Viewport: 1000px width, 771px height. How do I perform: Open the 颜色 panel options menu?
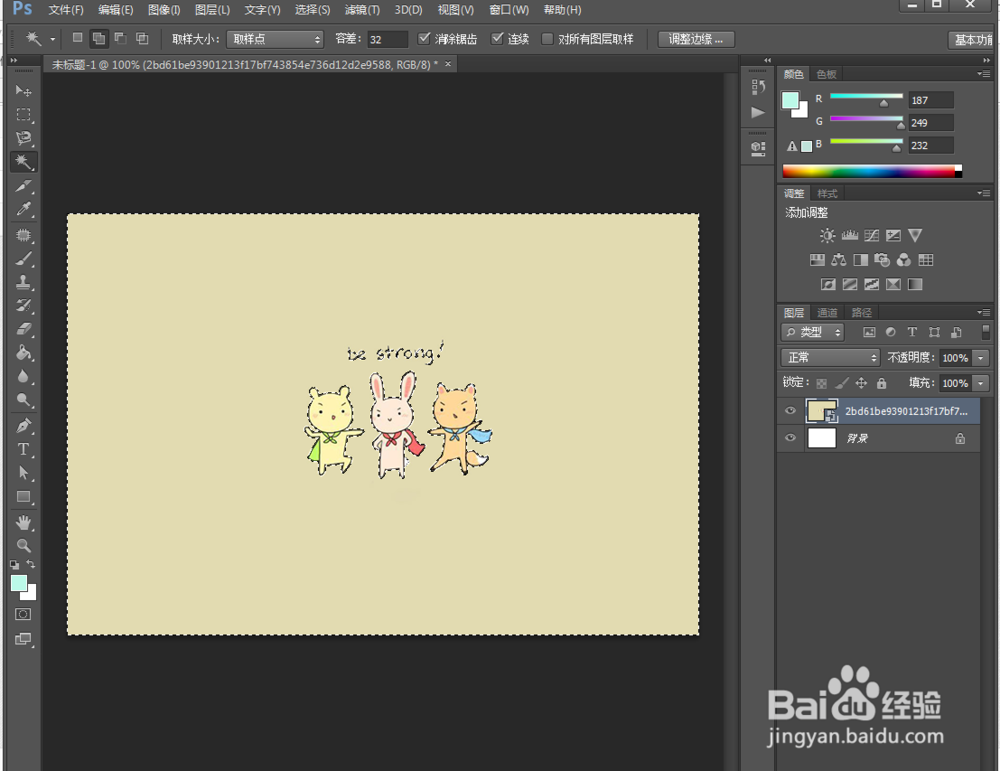[983, 74]
